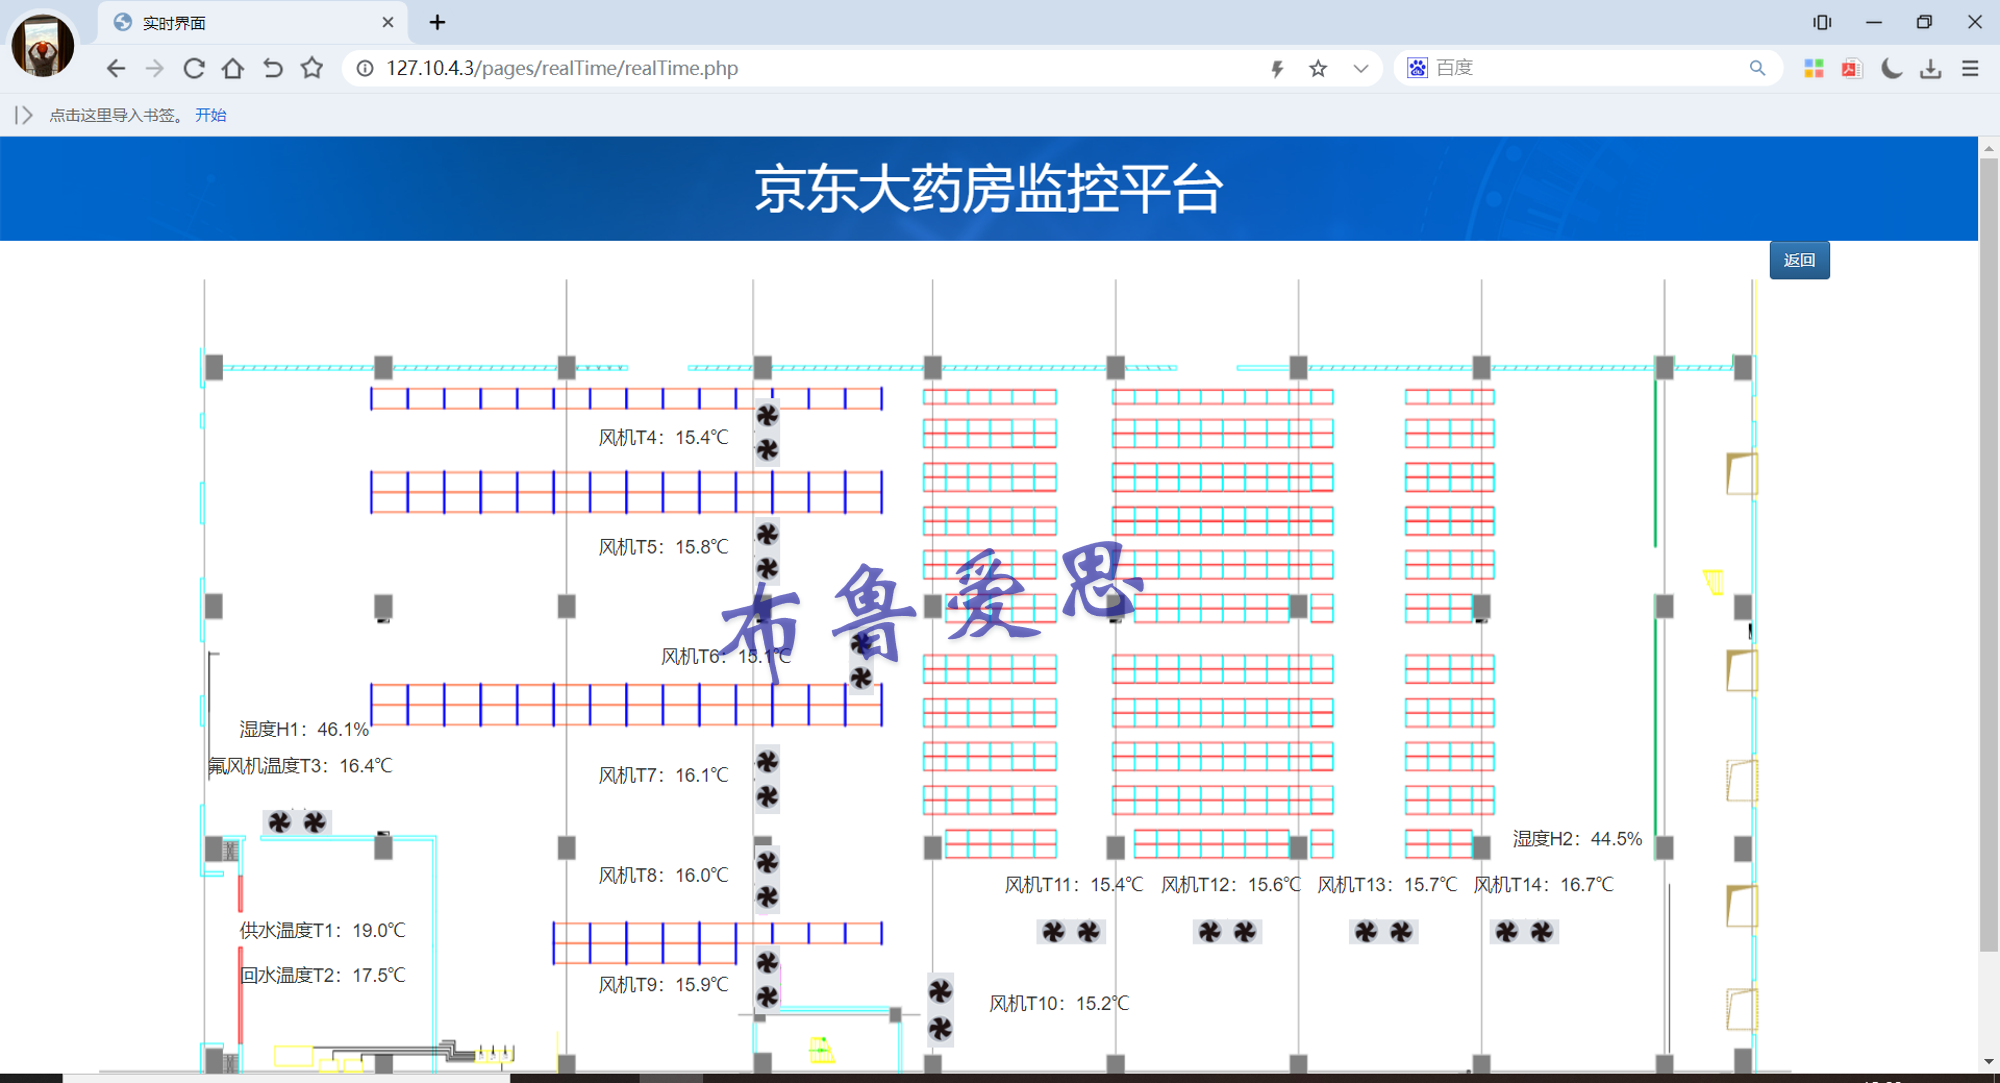Click the 风机T5: 15.8℃ reading
The width and height of the screenshot is (2000, 1083).
coord(663,547)
